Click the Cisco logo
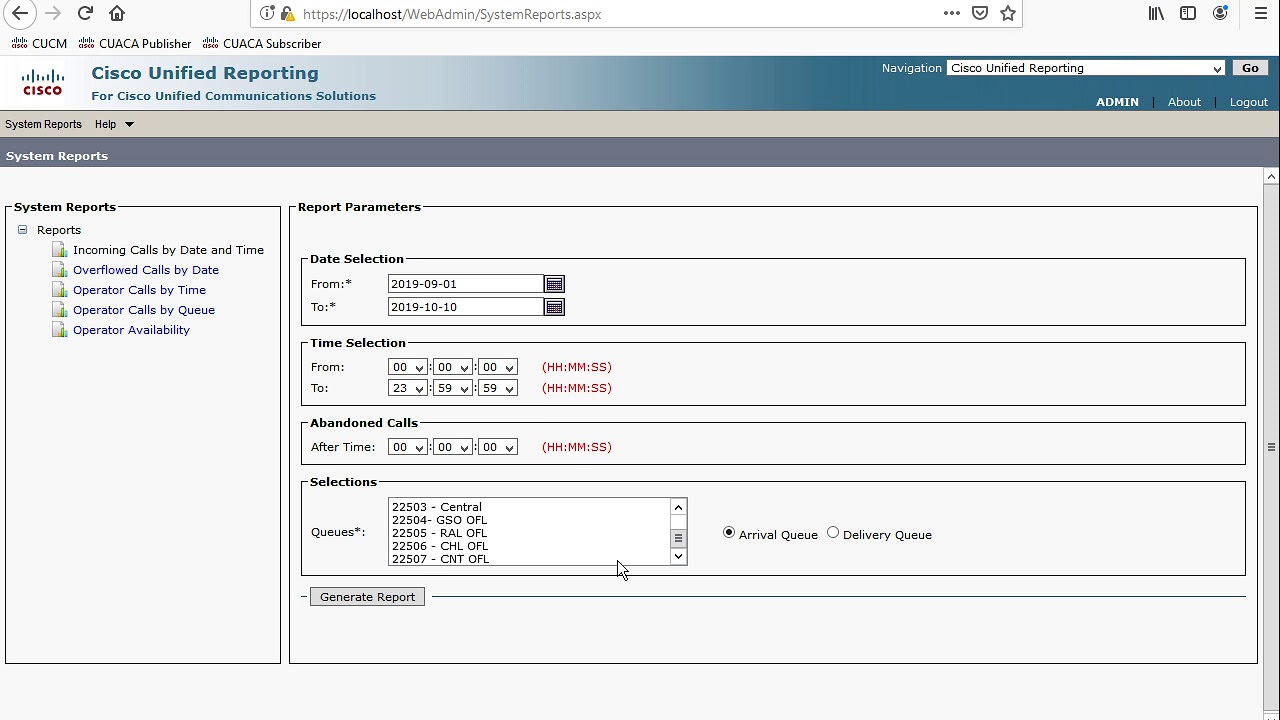The image size is (1280, 720). (43, 82)
